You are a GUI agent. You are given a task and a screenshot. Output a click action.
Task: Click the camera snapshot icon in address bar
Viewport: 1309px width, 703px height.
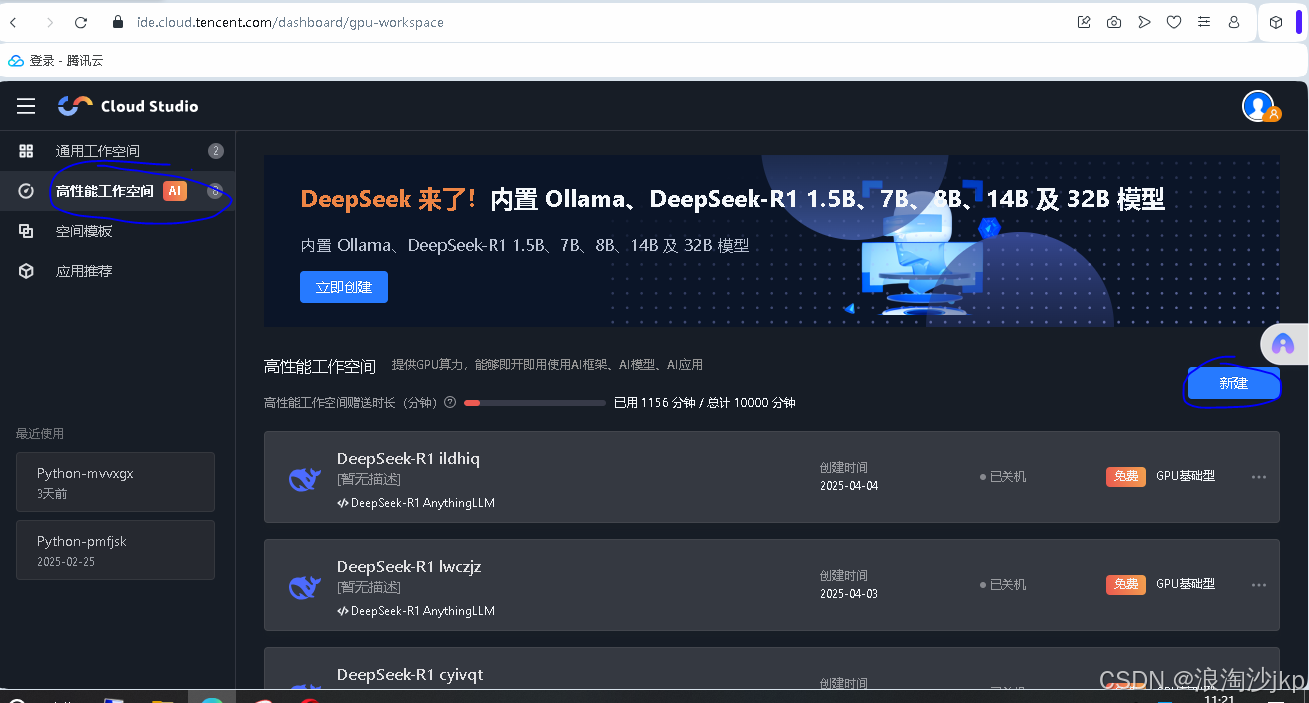coord(1114,22)
